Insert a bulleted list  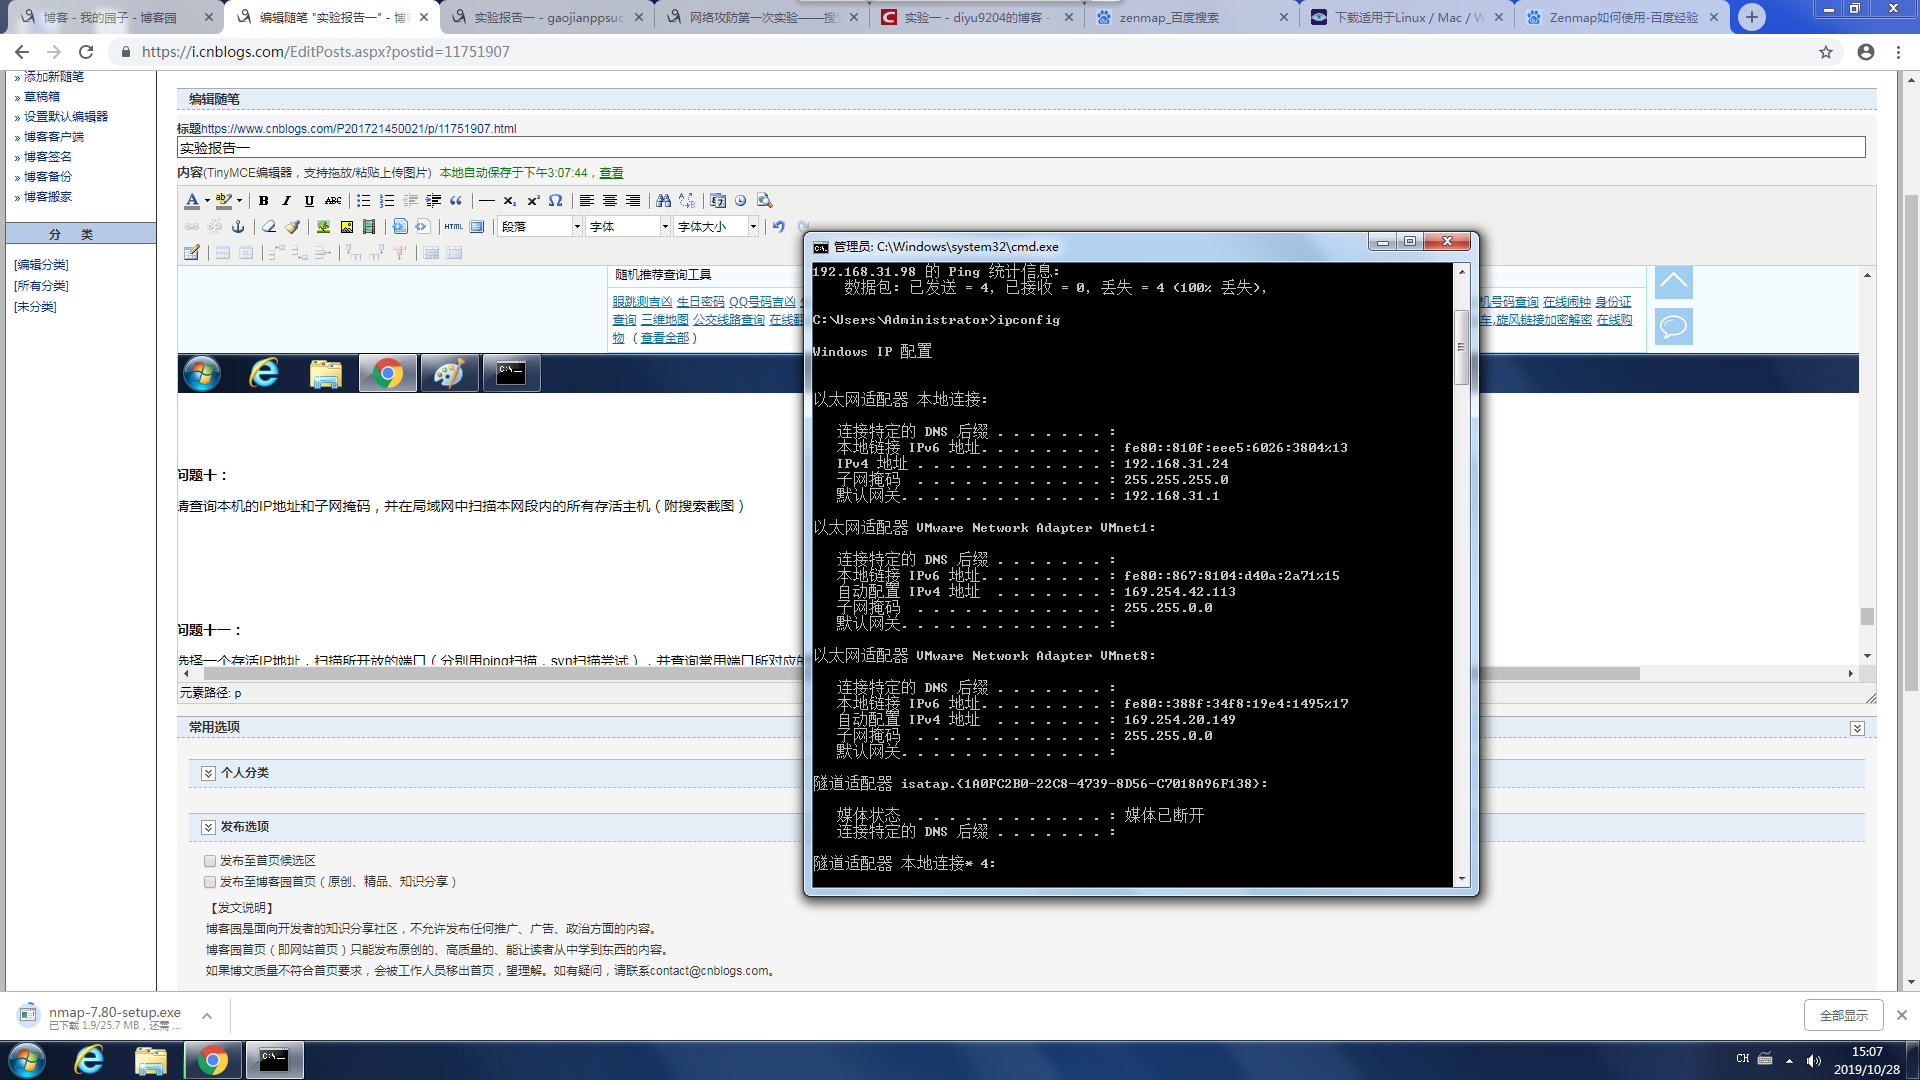[363, 200]
